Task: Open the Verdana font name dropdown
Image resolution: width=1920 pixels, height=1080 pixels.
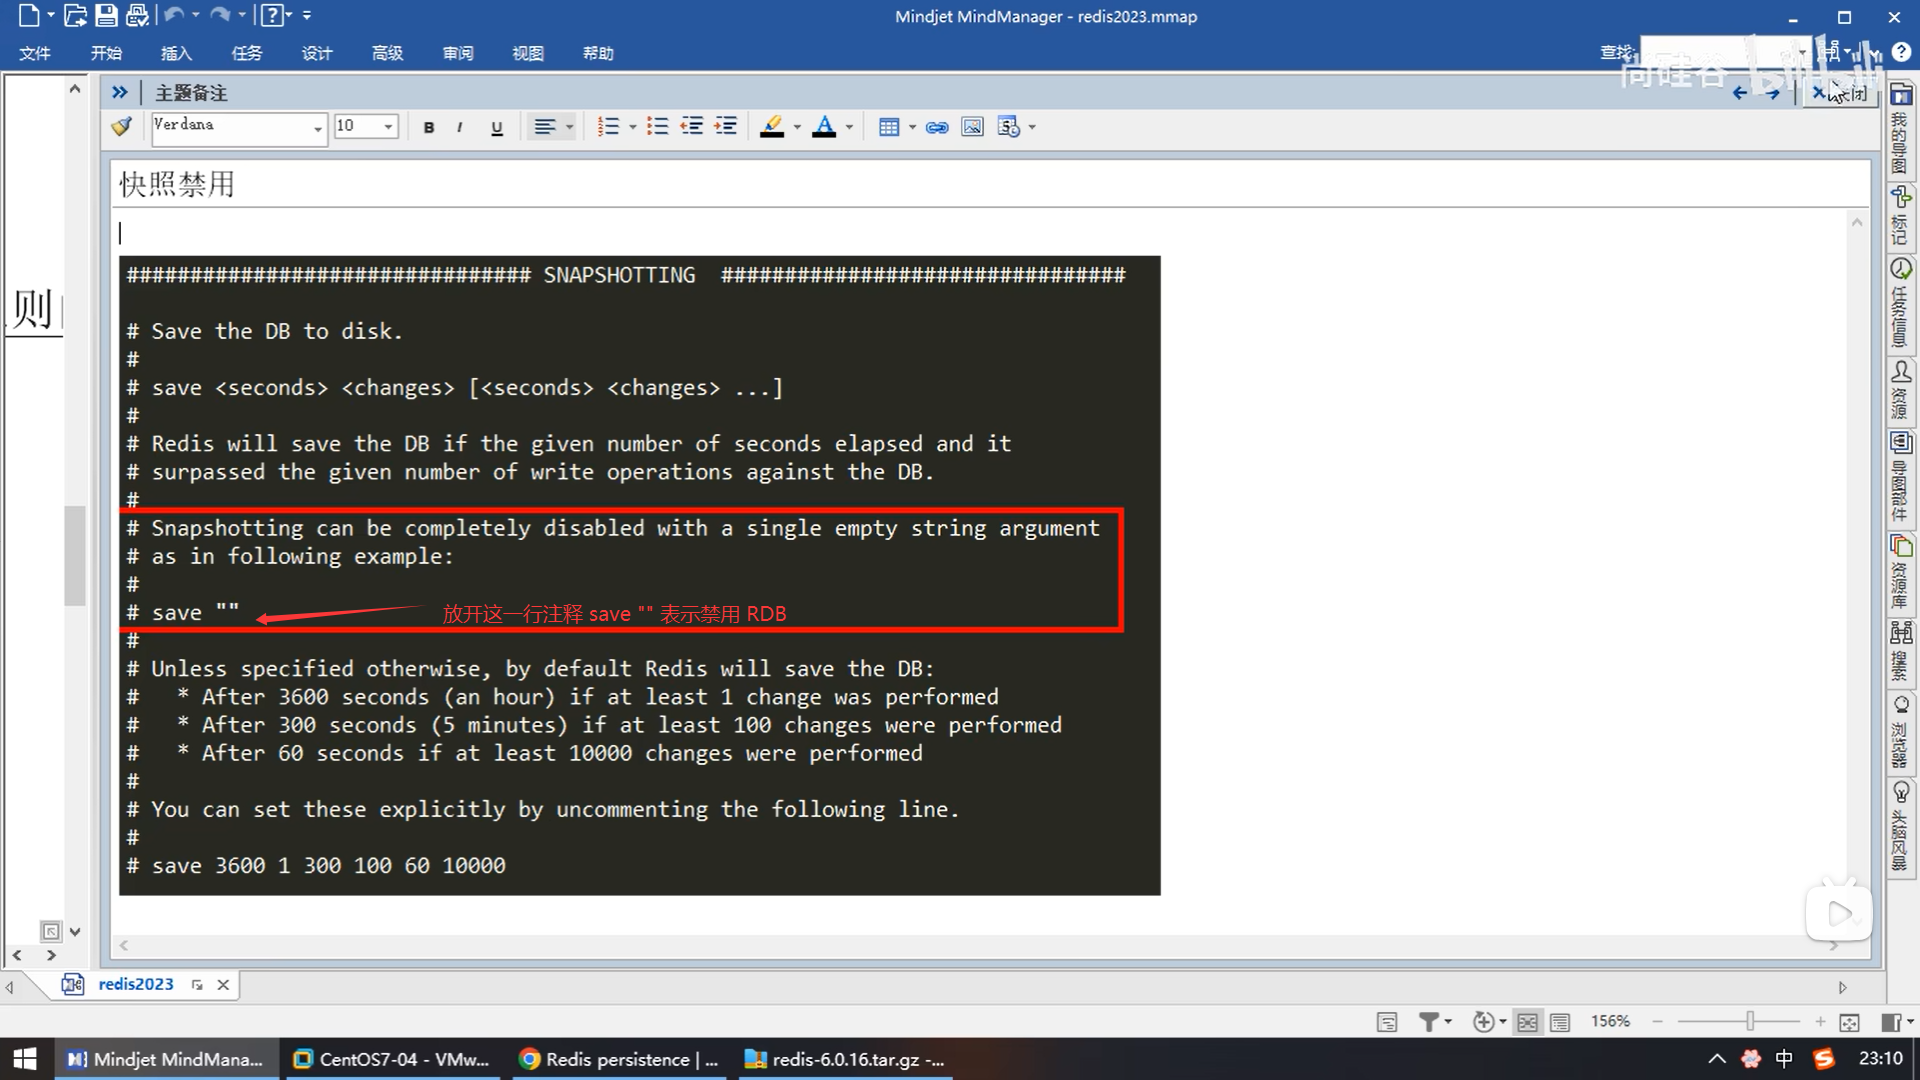Action: coord(318,128)
